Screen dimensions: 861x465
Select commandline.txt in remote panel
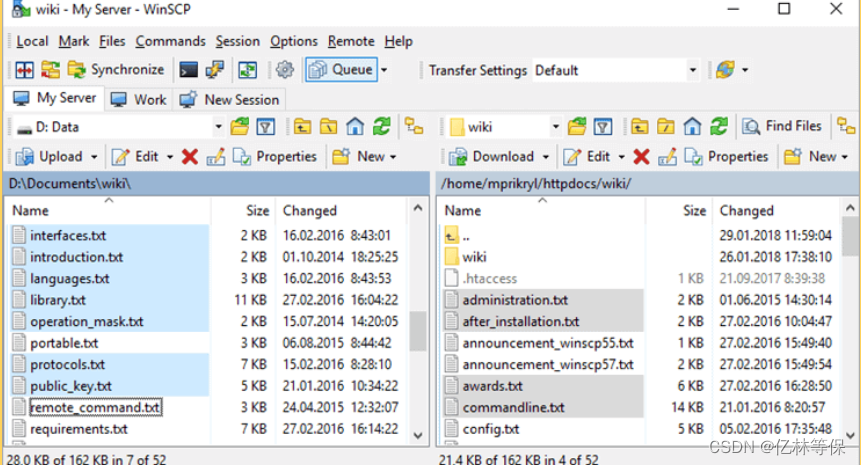513,407
